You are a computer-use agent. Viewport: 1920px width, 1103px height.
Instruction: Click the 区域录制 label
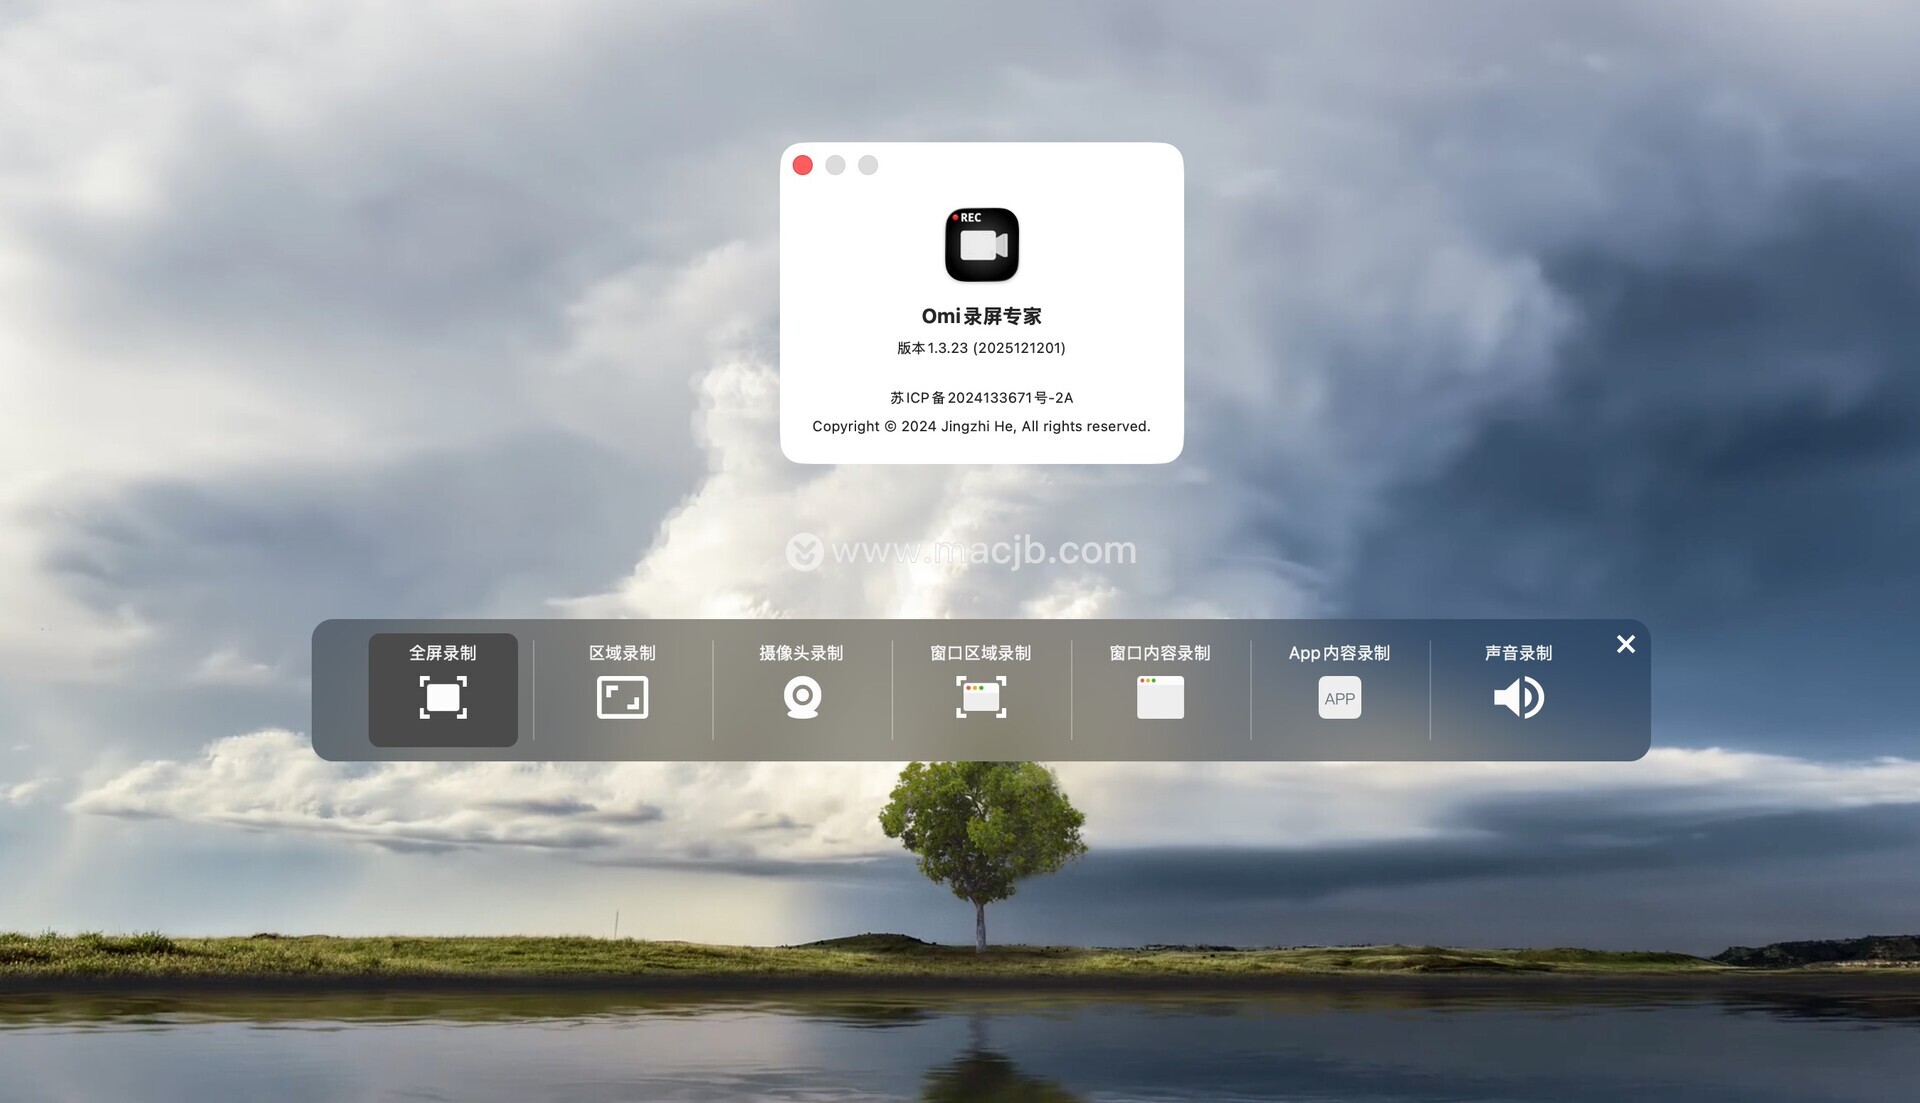[x=622, y=653]
